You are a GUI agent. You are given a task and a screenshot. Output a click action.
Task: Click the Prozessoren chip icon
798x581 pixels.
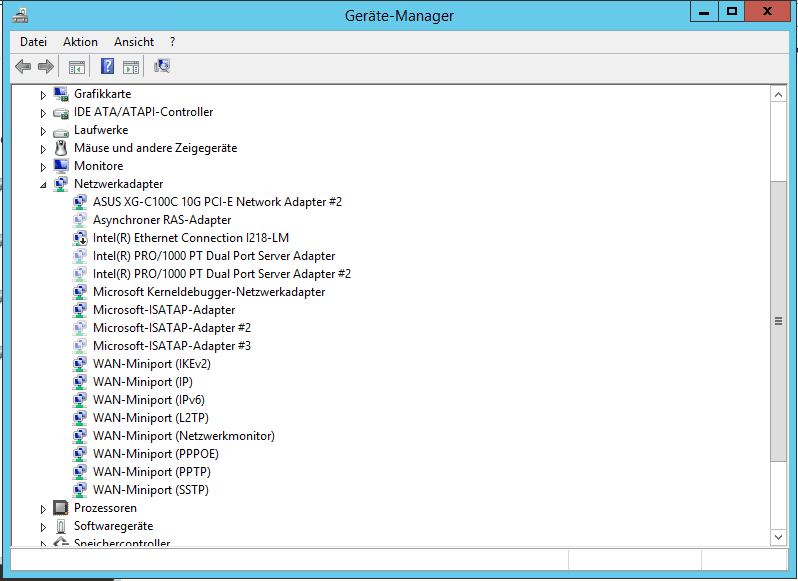pyautogui.click(x=61, y=508)
